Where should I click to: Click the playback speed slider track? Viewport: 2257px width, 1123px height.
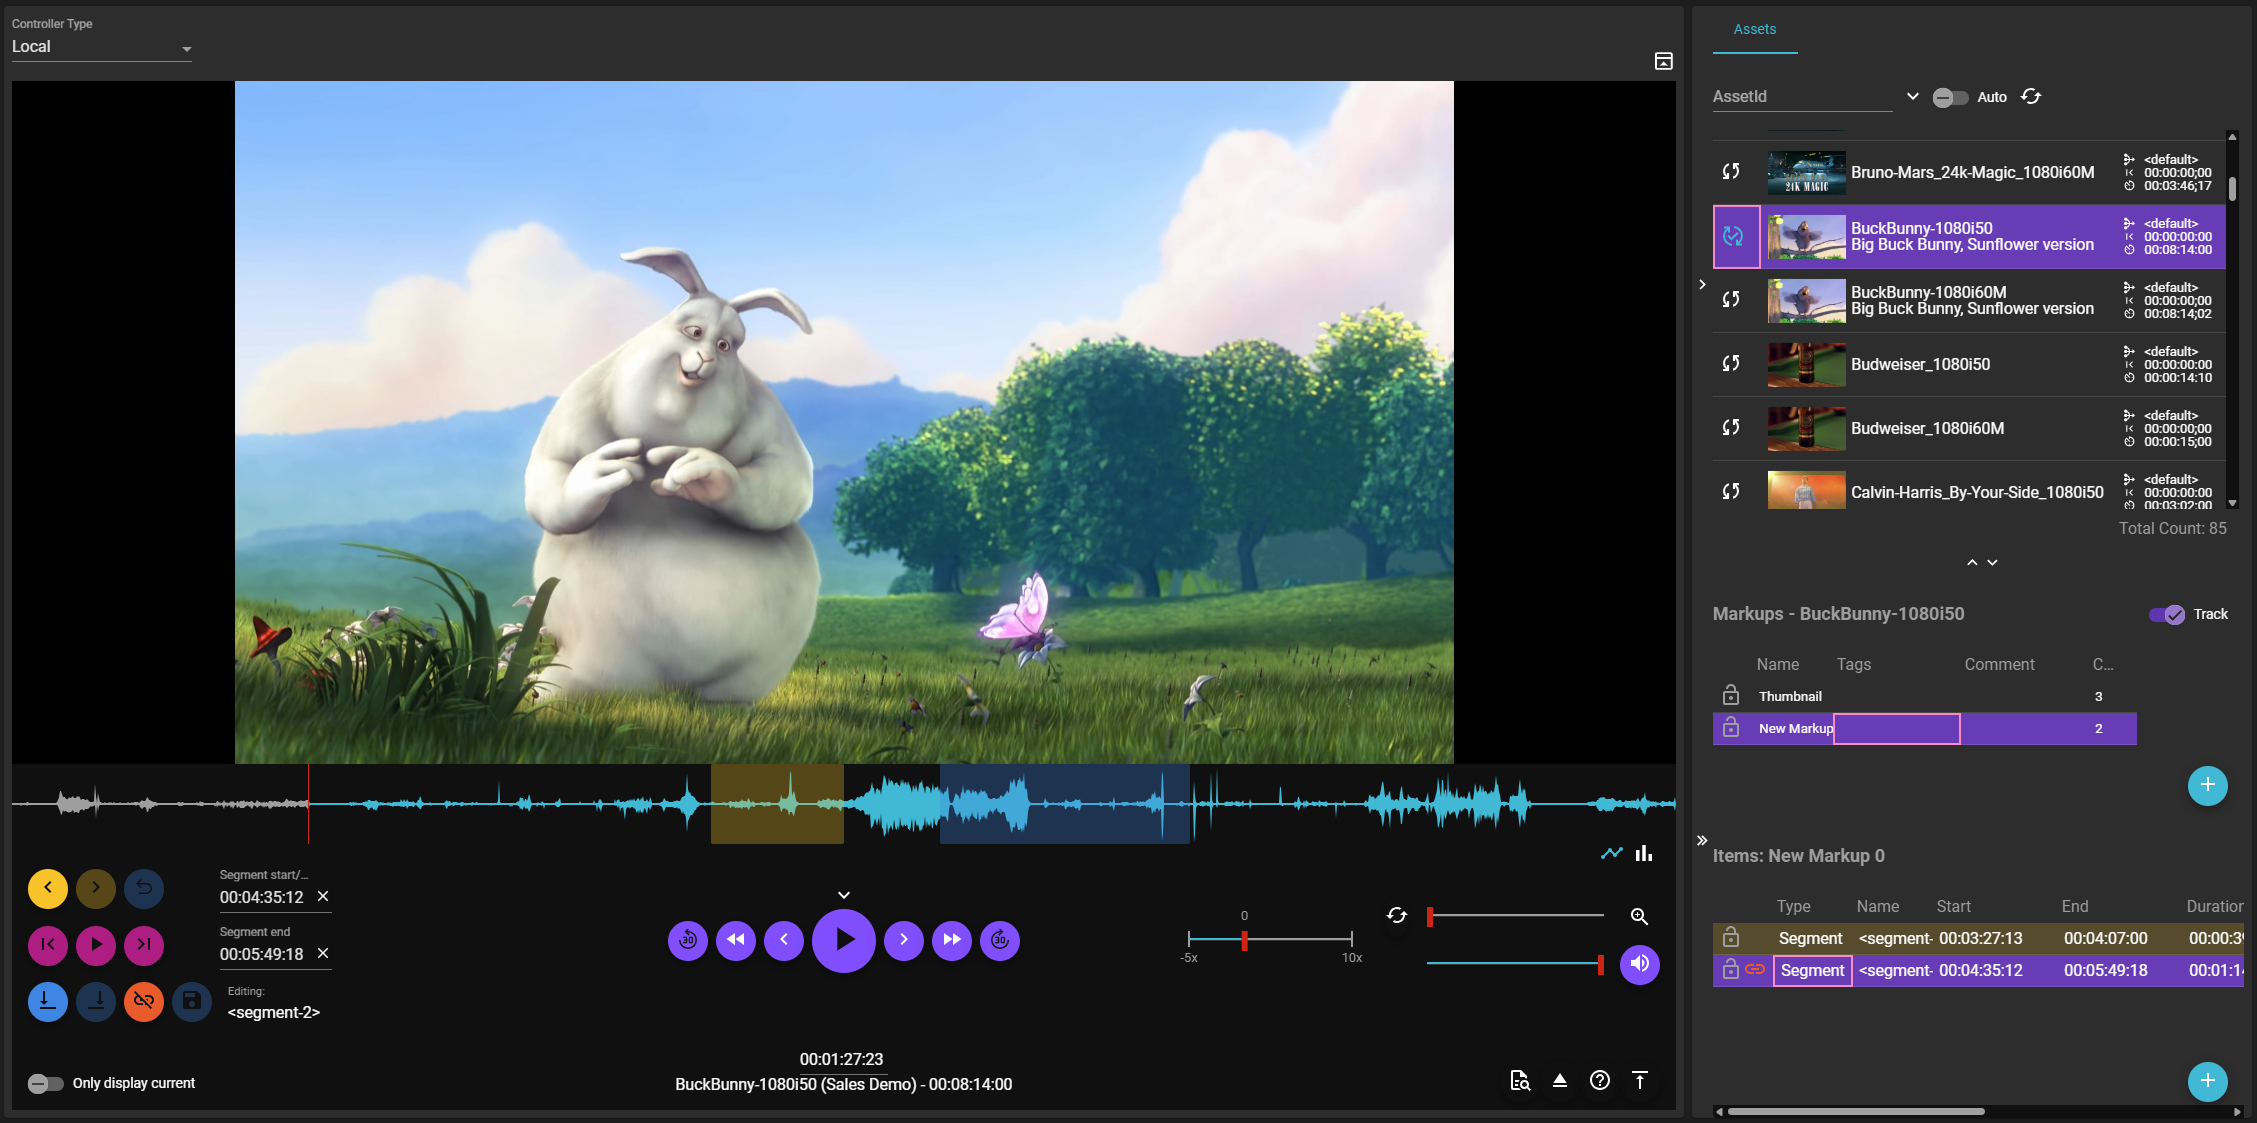(1300, 939)
